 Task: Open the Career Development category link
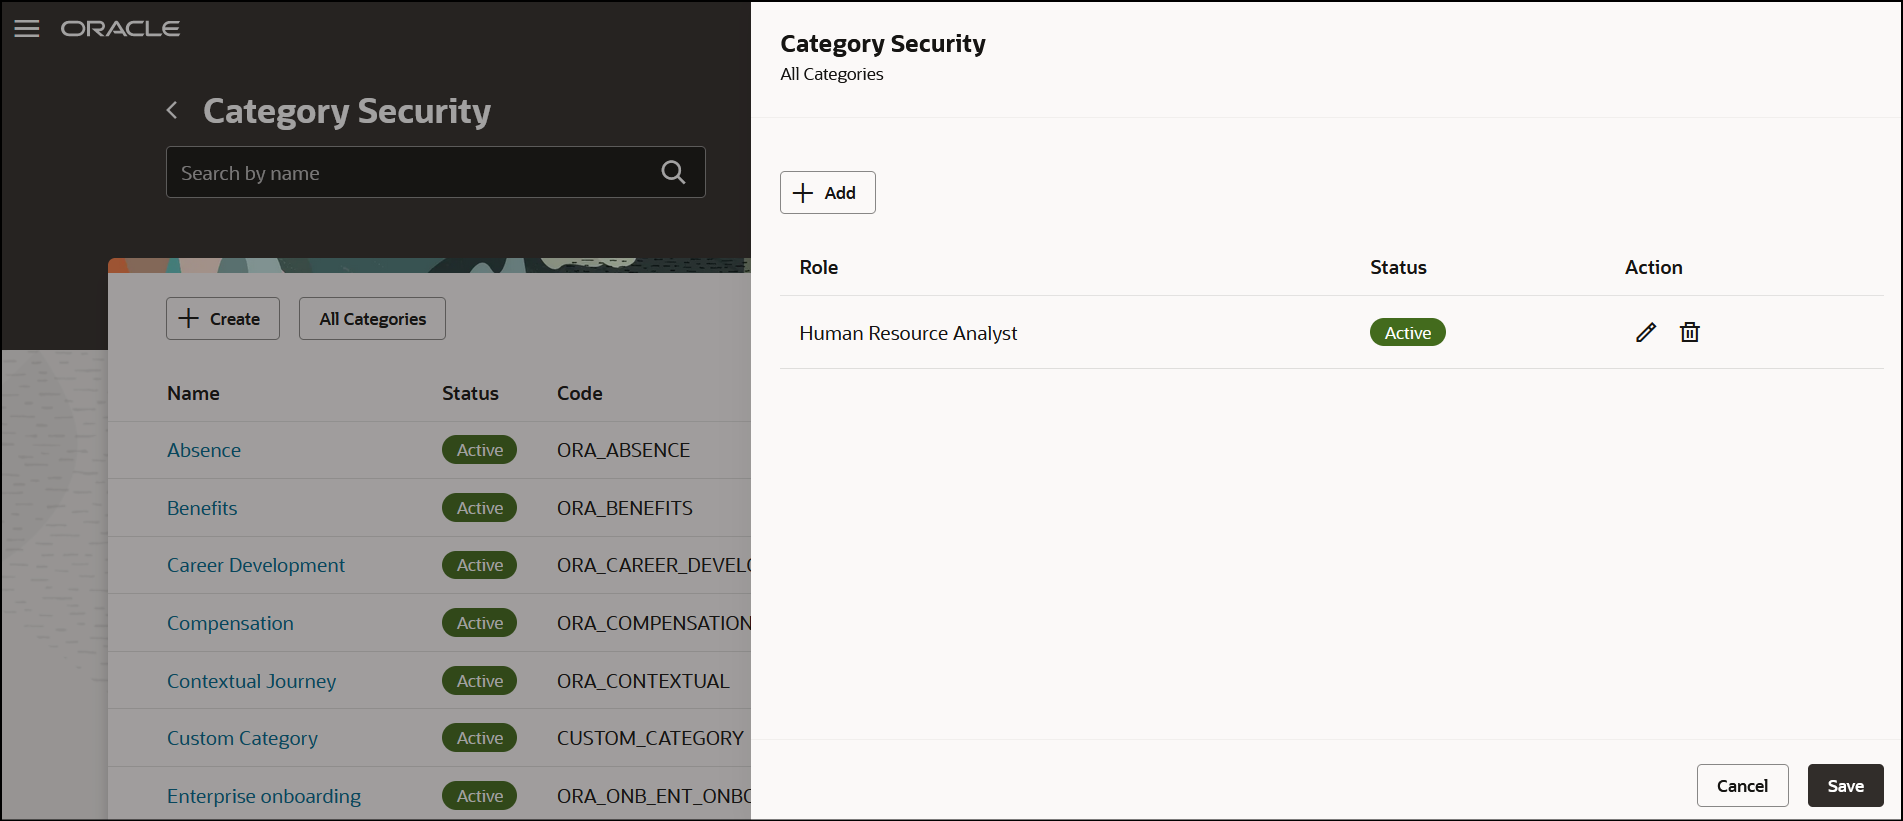[x=256, y=565]
